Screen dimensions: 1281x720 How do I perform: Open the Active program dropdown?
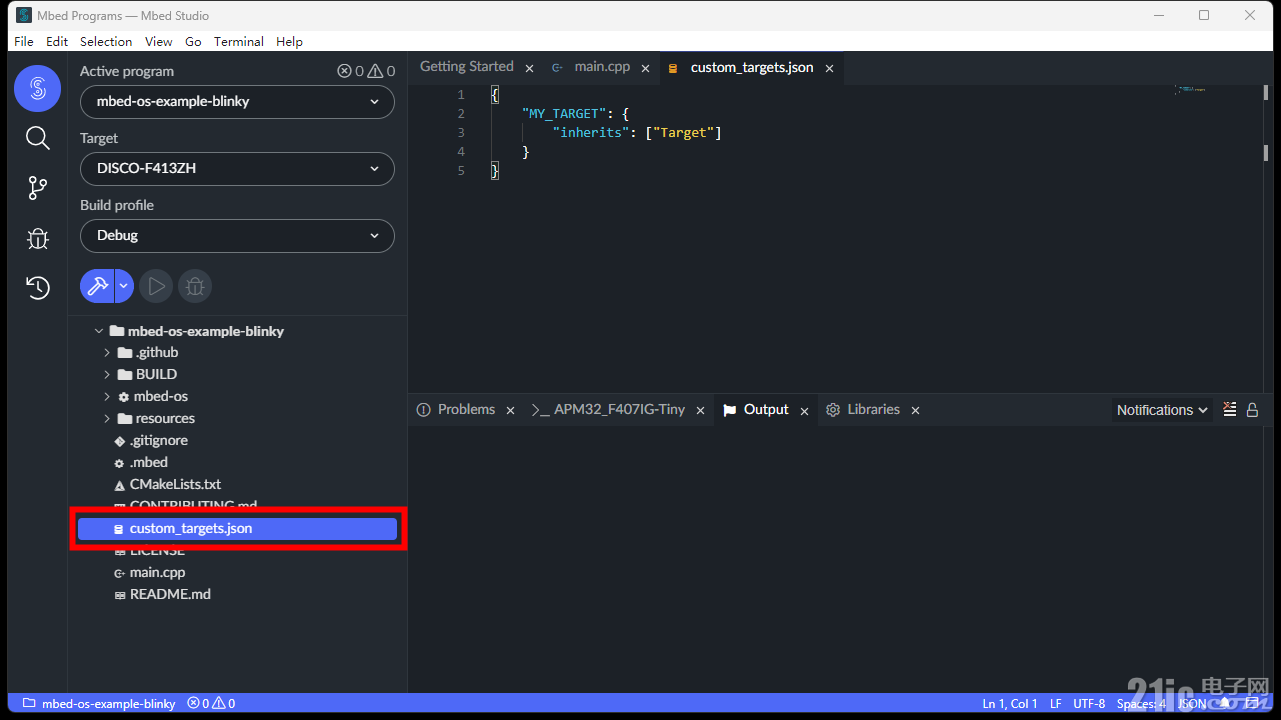237,101
